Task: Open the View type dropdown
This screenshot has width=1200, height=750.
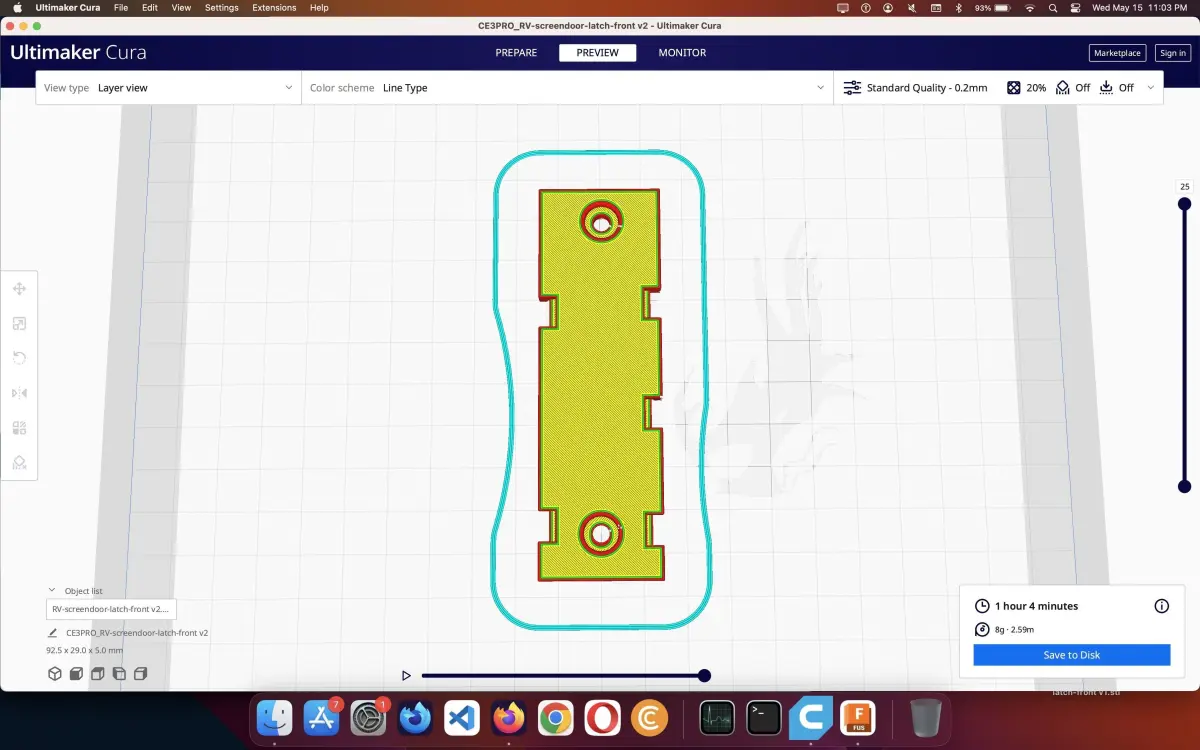Action: pos(168,88)
